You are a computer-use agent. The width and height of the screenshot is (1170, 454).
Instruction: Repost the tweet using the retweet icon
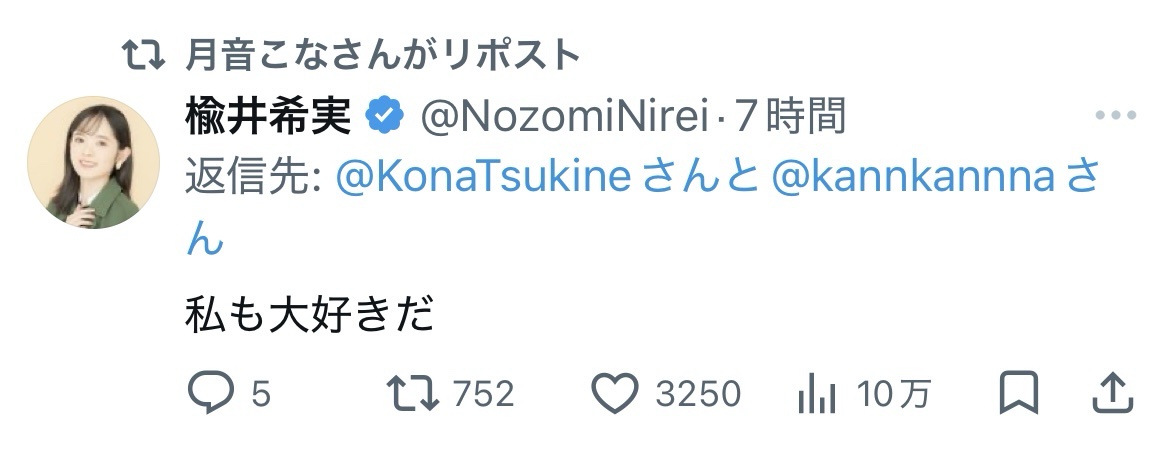[414, 393]
